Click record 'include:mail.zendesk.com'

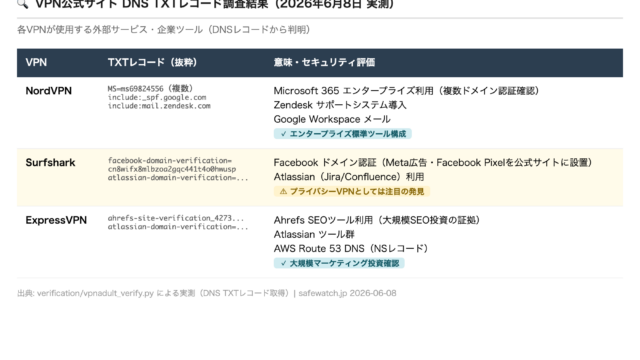pos(159,106)
